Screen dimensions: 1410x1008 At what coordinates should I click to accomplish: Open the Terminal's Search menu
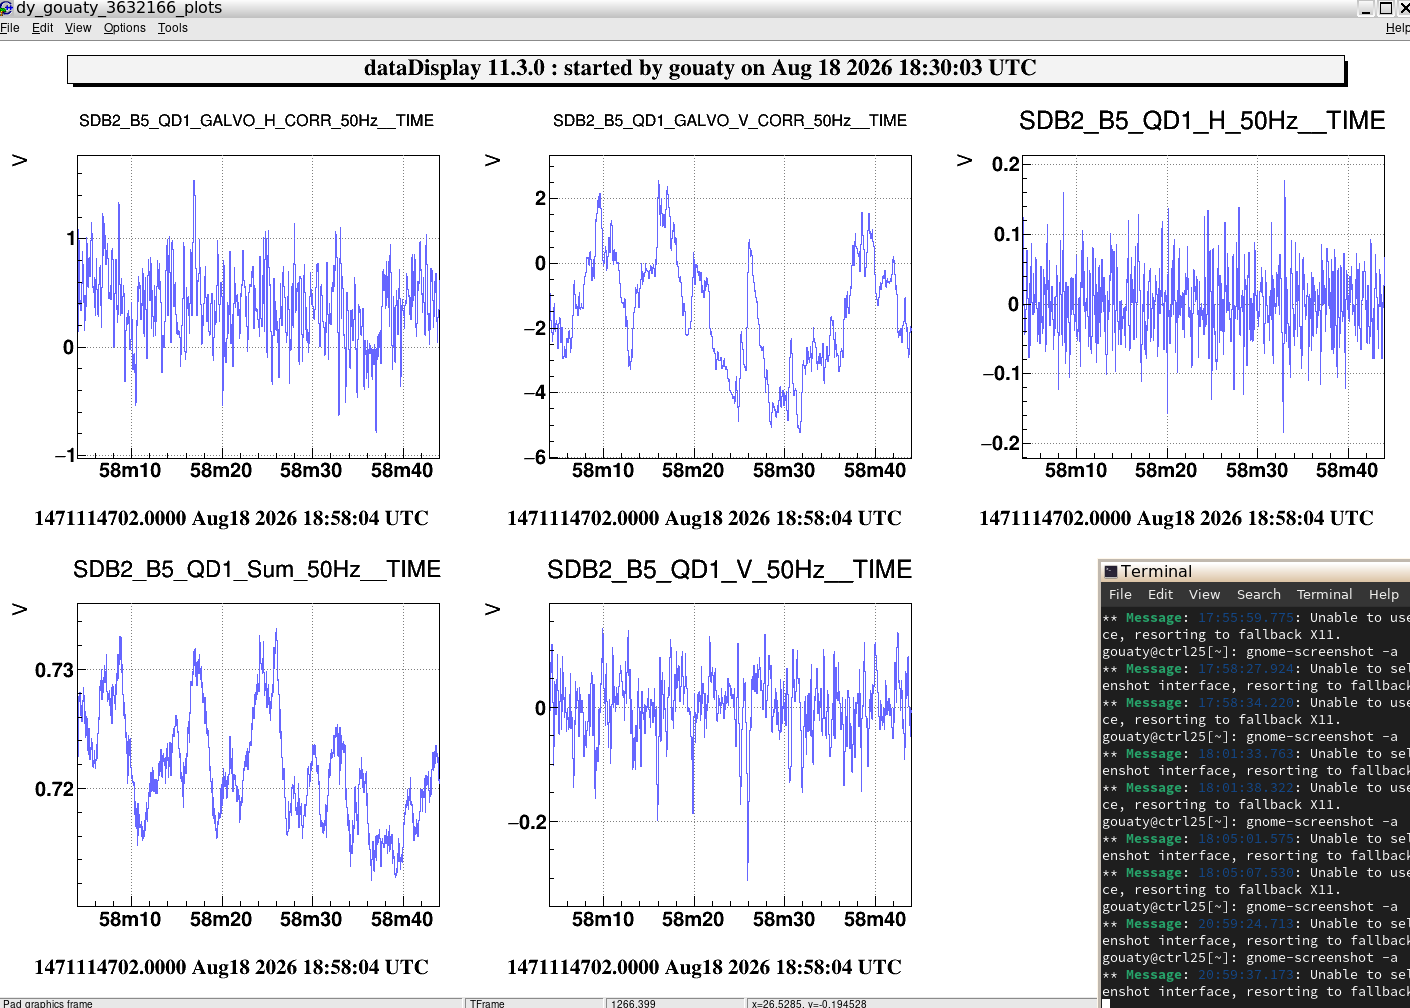tap(1258, 594)
